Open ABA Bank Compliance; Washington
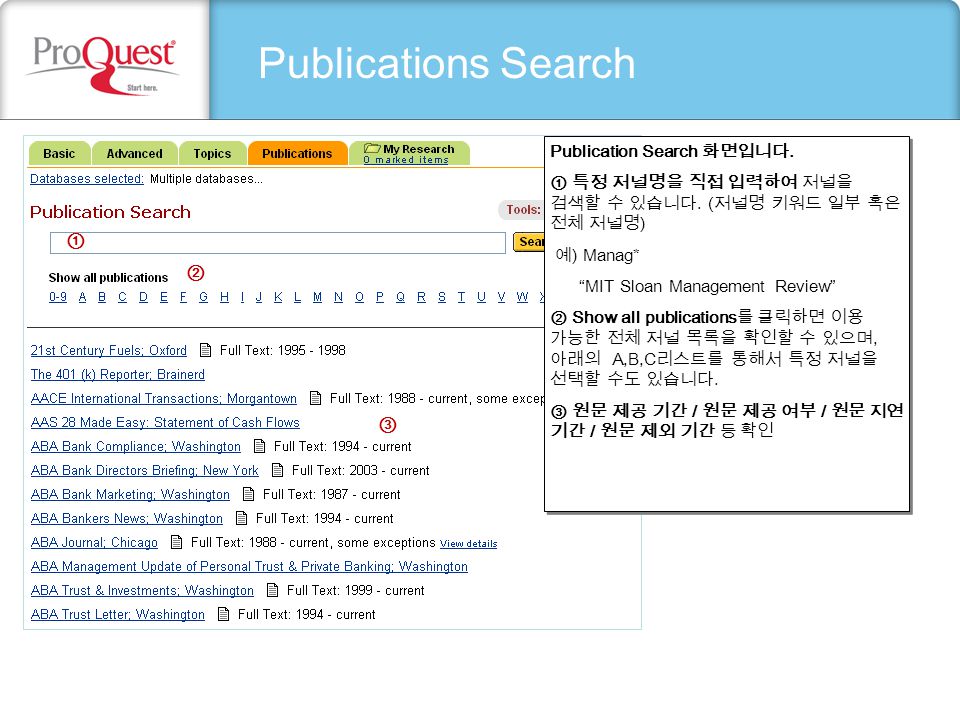The image size is (960, 720). click(135, 446)
